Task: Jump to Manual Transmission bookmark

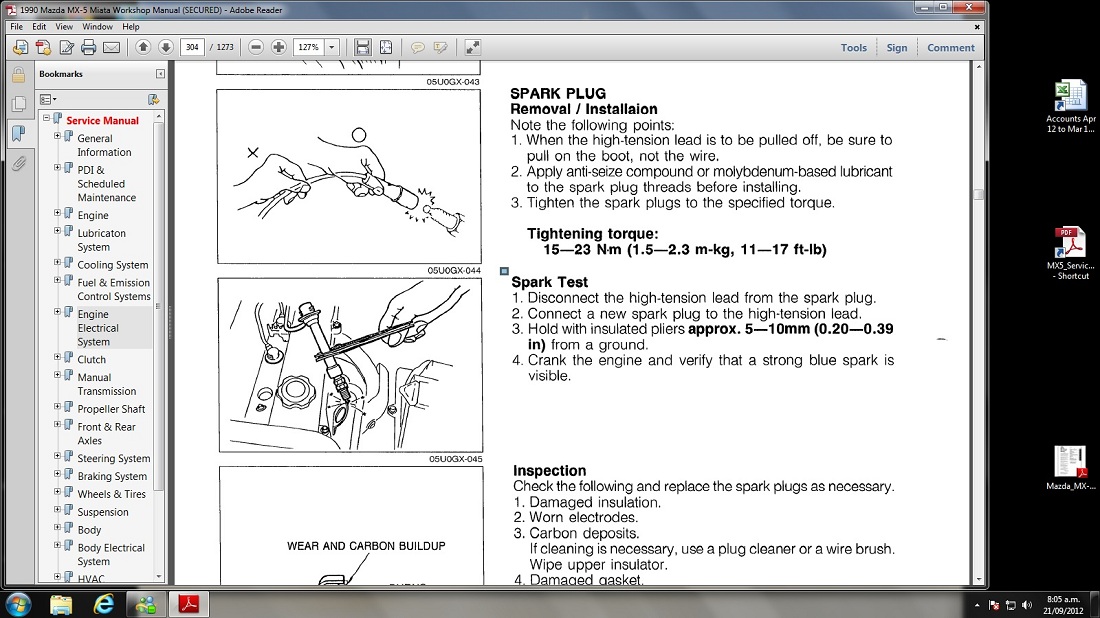Action: click(x=107, y=384)
